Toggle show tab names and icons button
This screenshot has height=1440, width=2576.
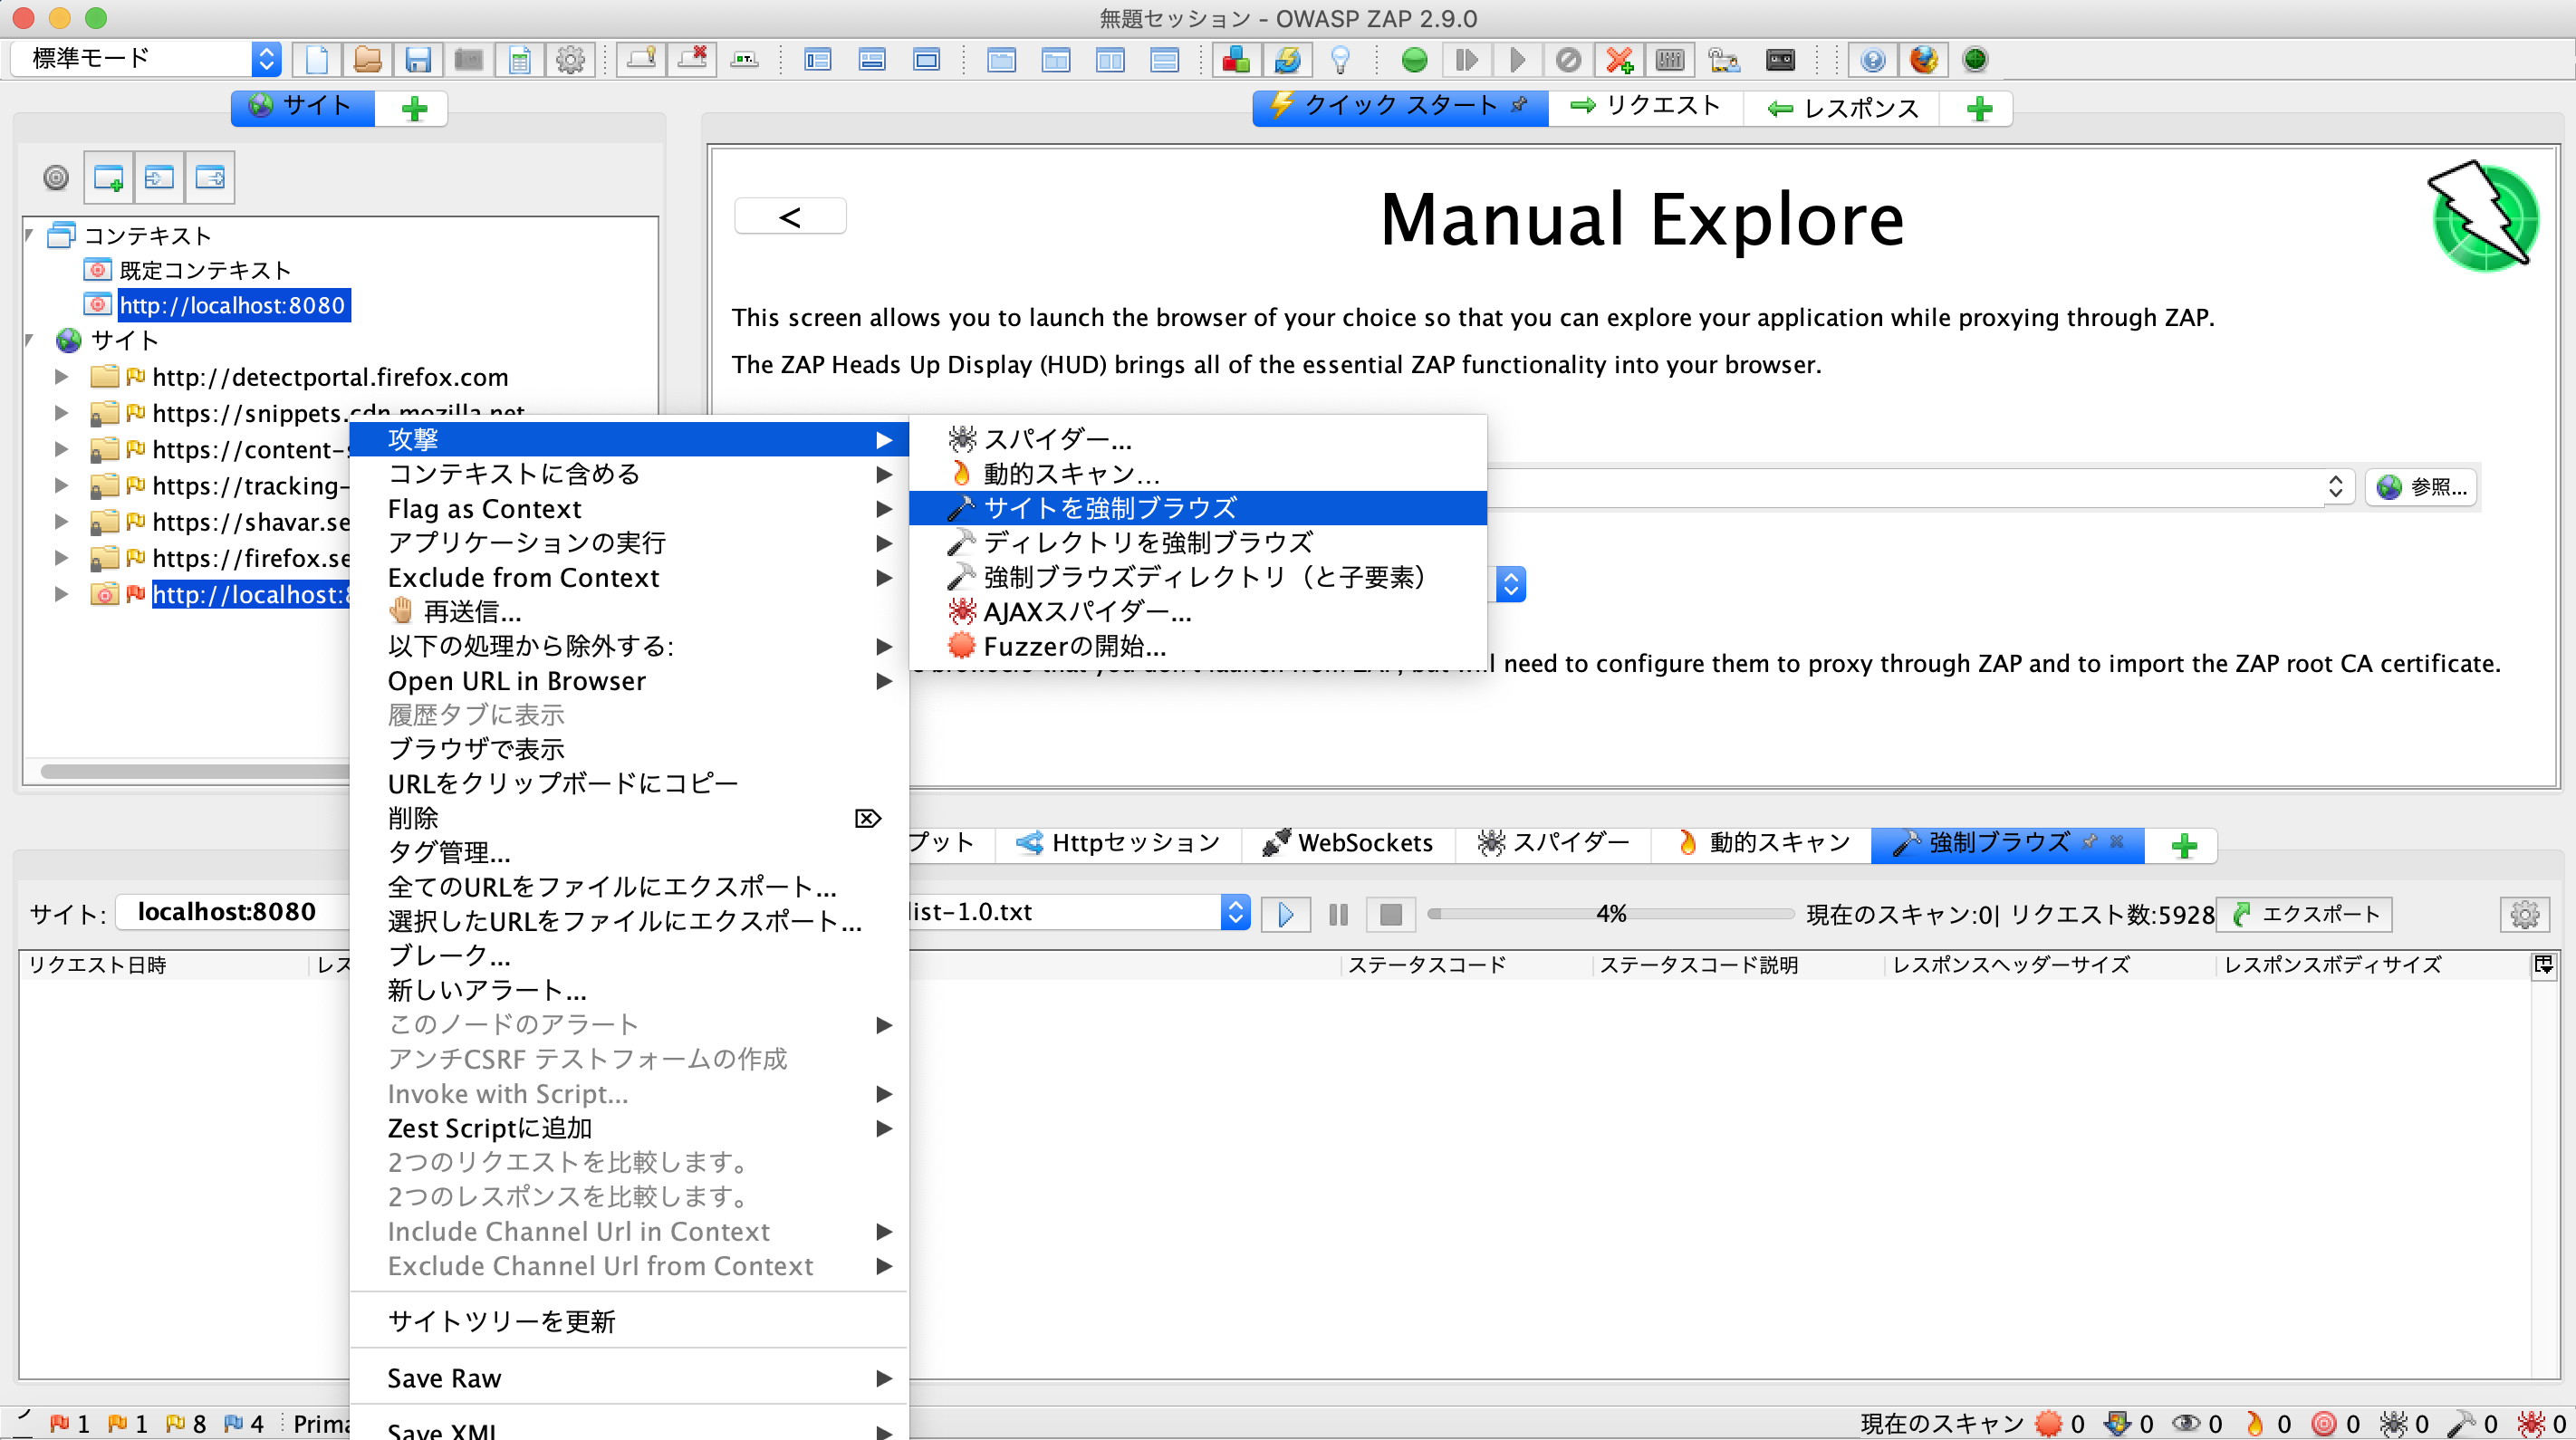745,60
